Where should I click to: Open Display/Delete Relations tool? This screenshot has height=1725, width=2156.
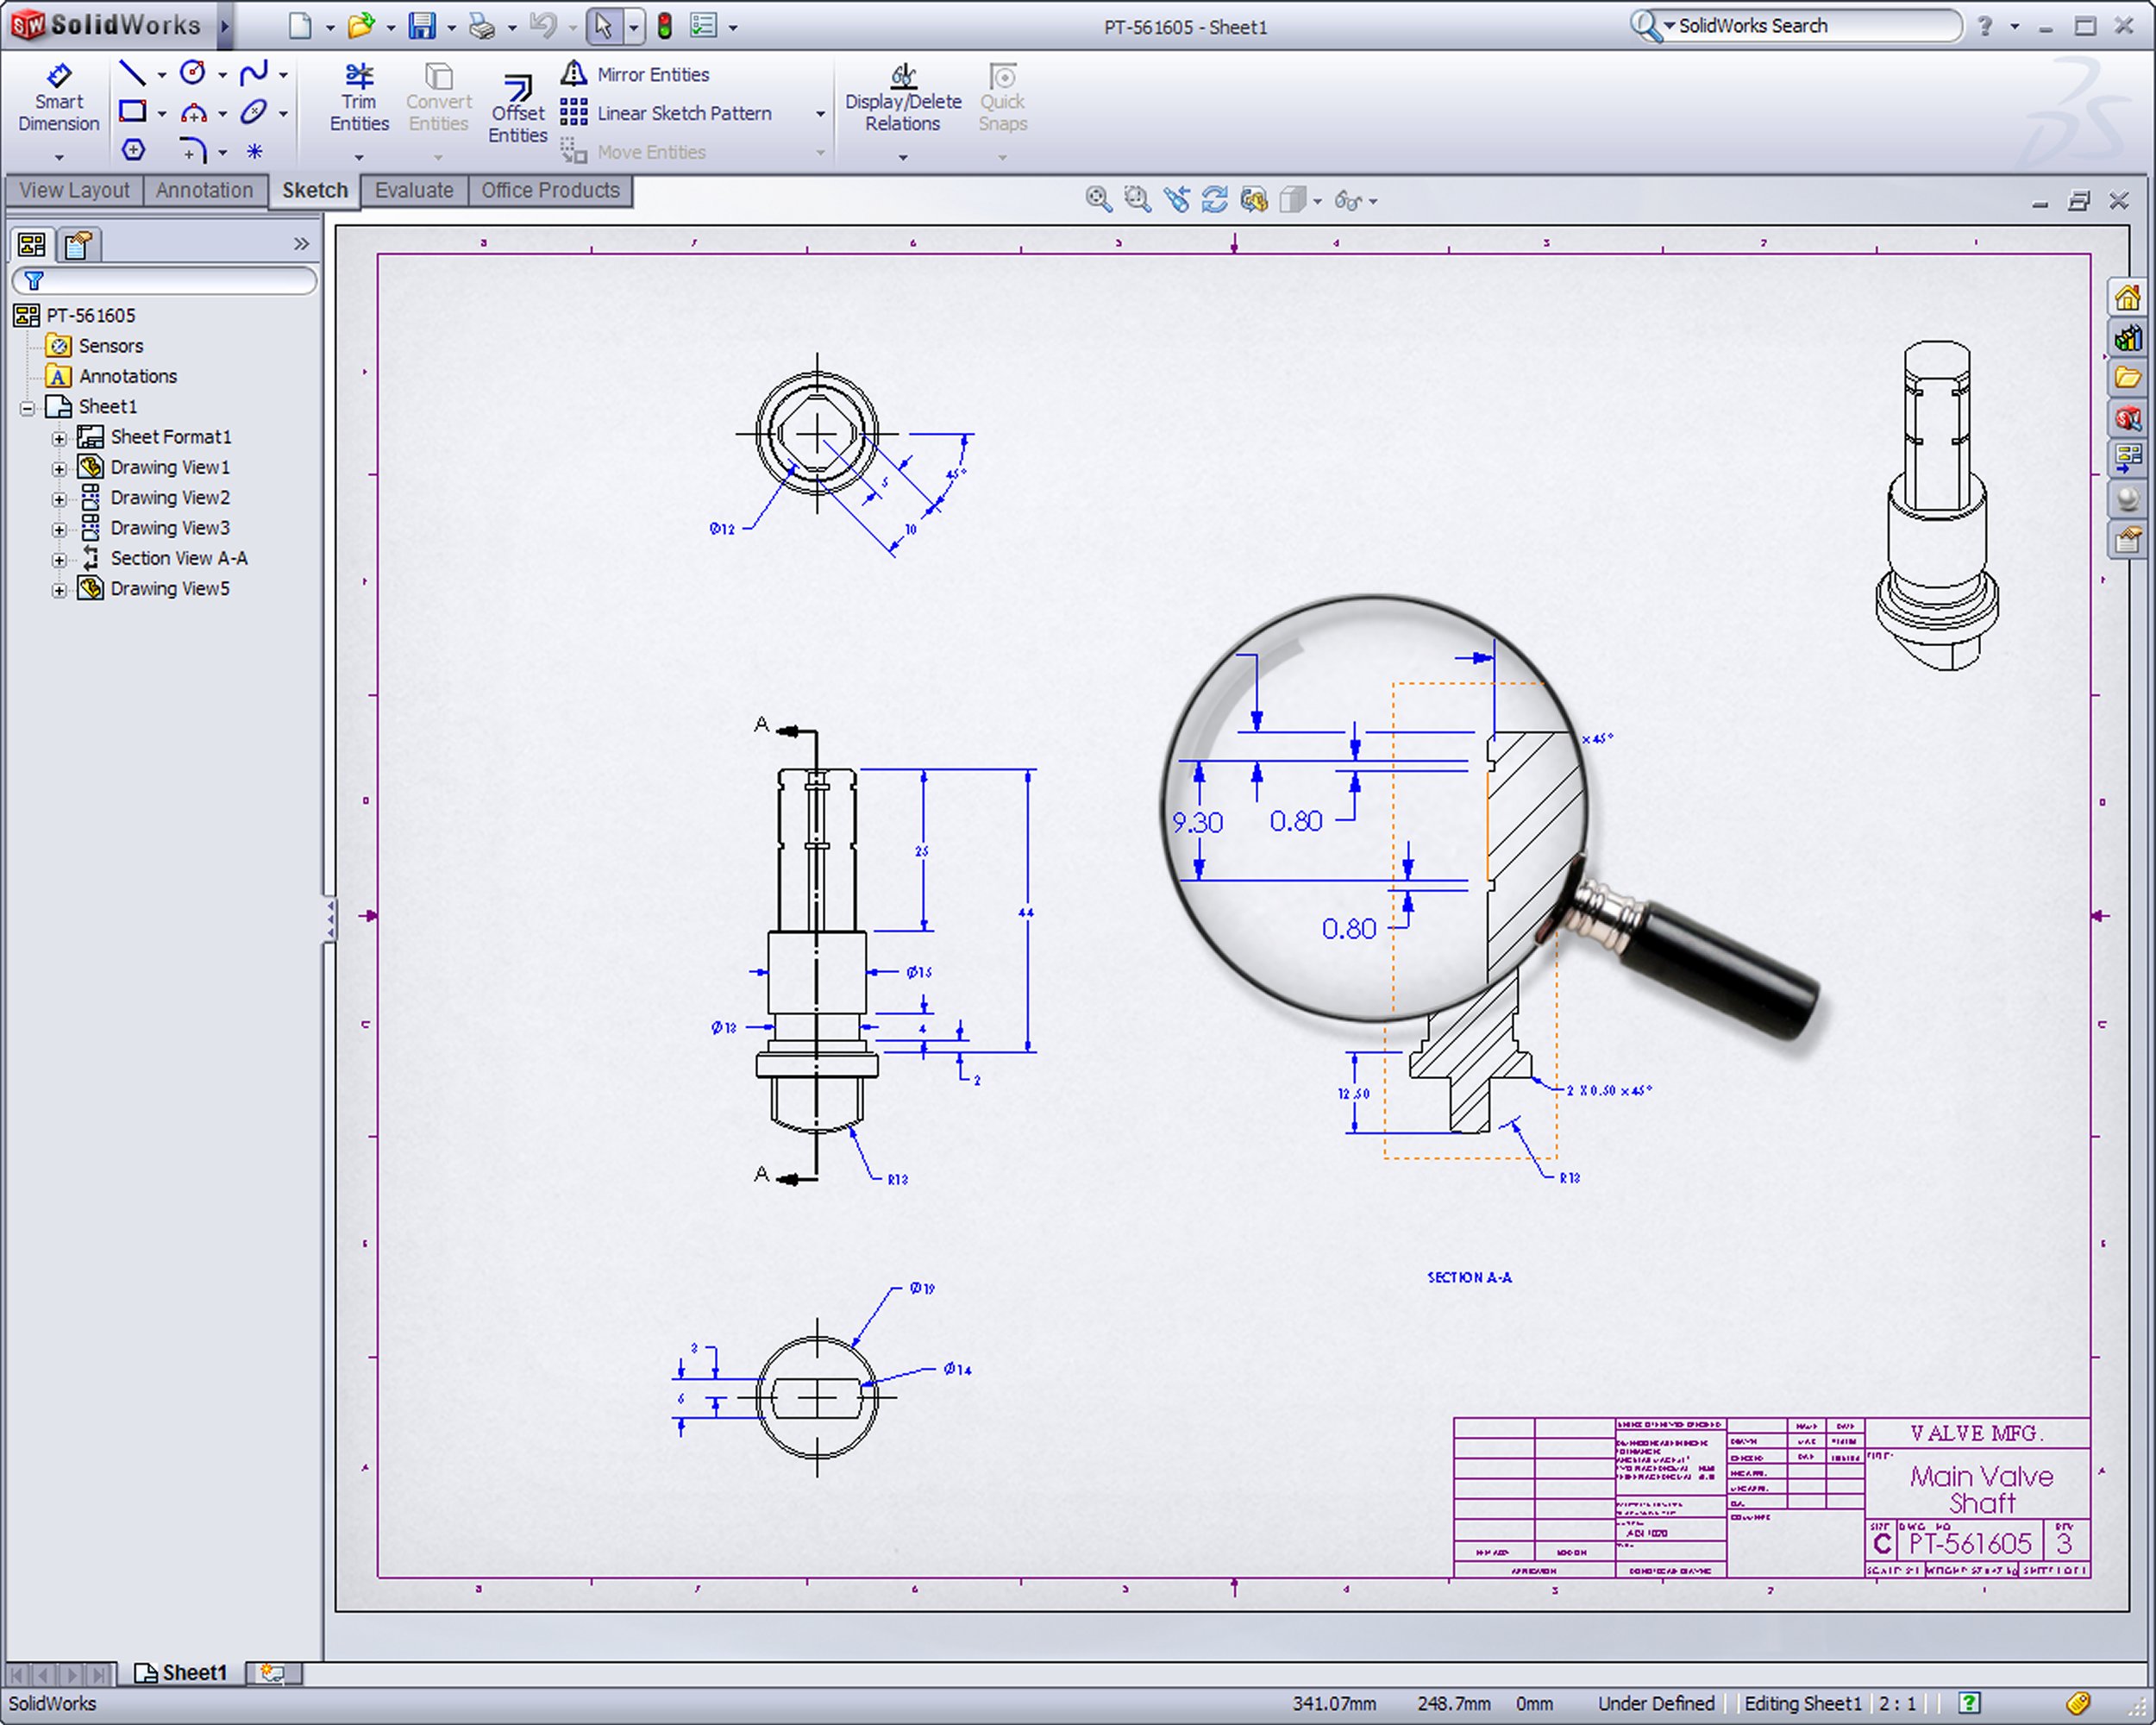(902, 100)
